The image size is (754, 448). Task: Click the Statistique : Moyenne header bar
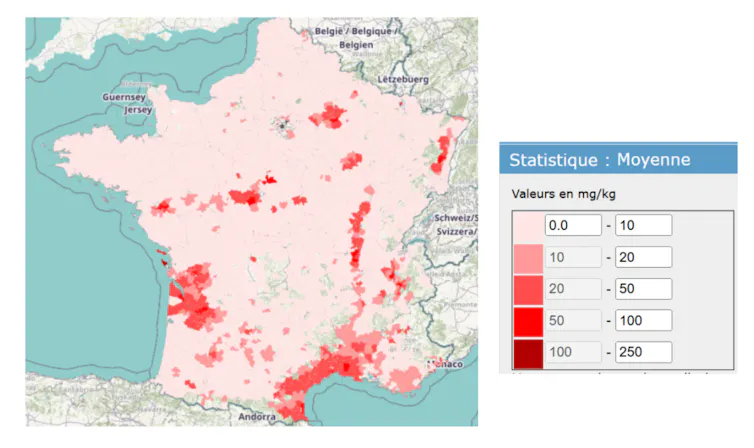(x=618, y=159)
